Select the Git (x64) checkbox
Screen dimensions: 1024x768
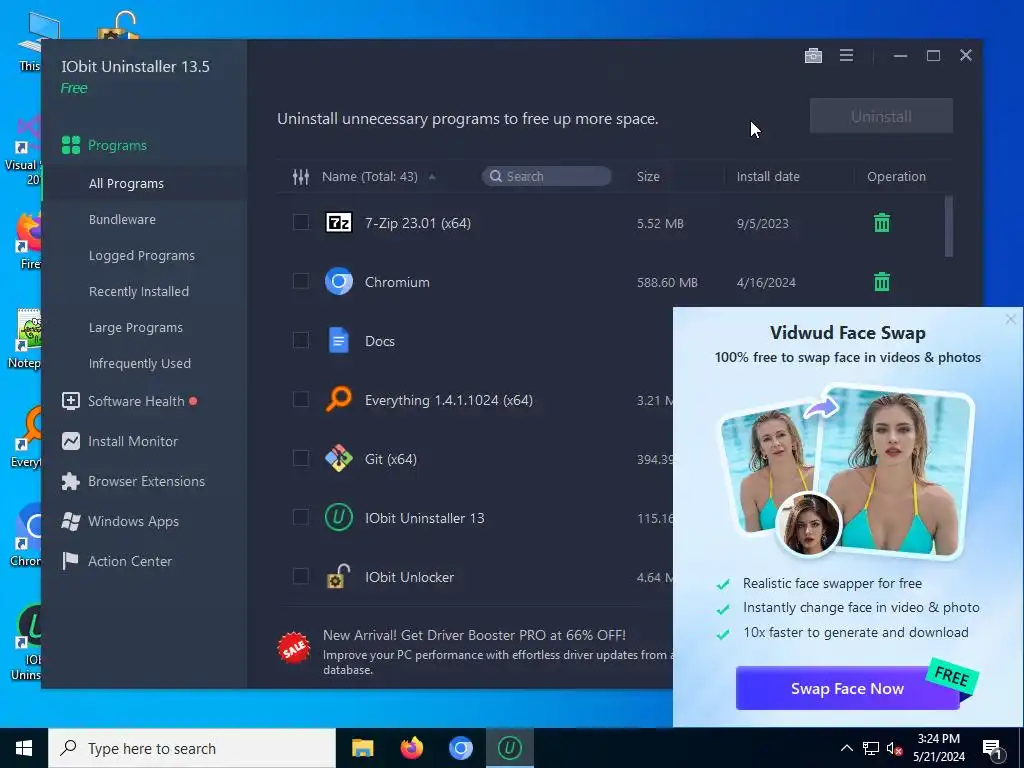[x=300, y=458]
